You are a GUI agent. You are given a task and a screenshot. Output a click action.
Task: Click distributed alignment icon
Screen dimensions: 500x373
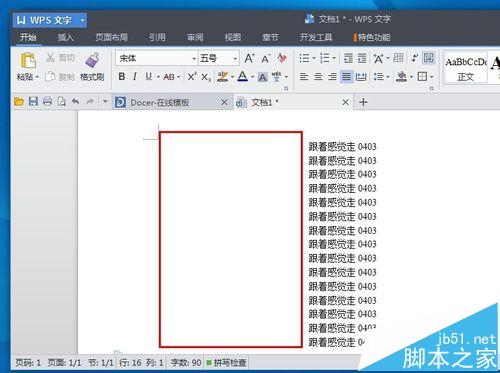click(361, 77)
